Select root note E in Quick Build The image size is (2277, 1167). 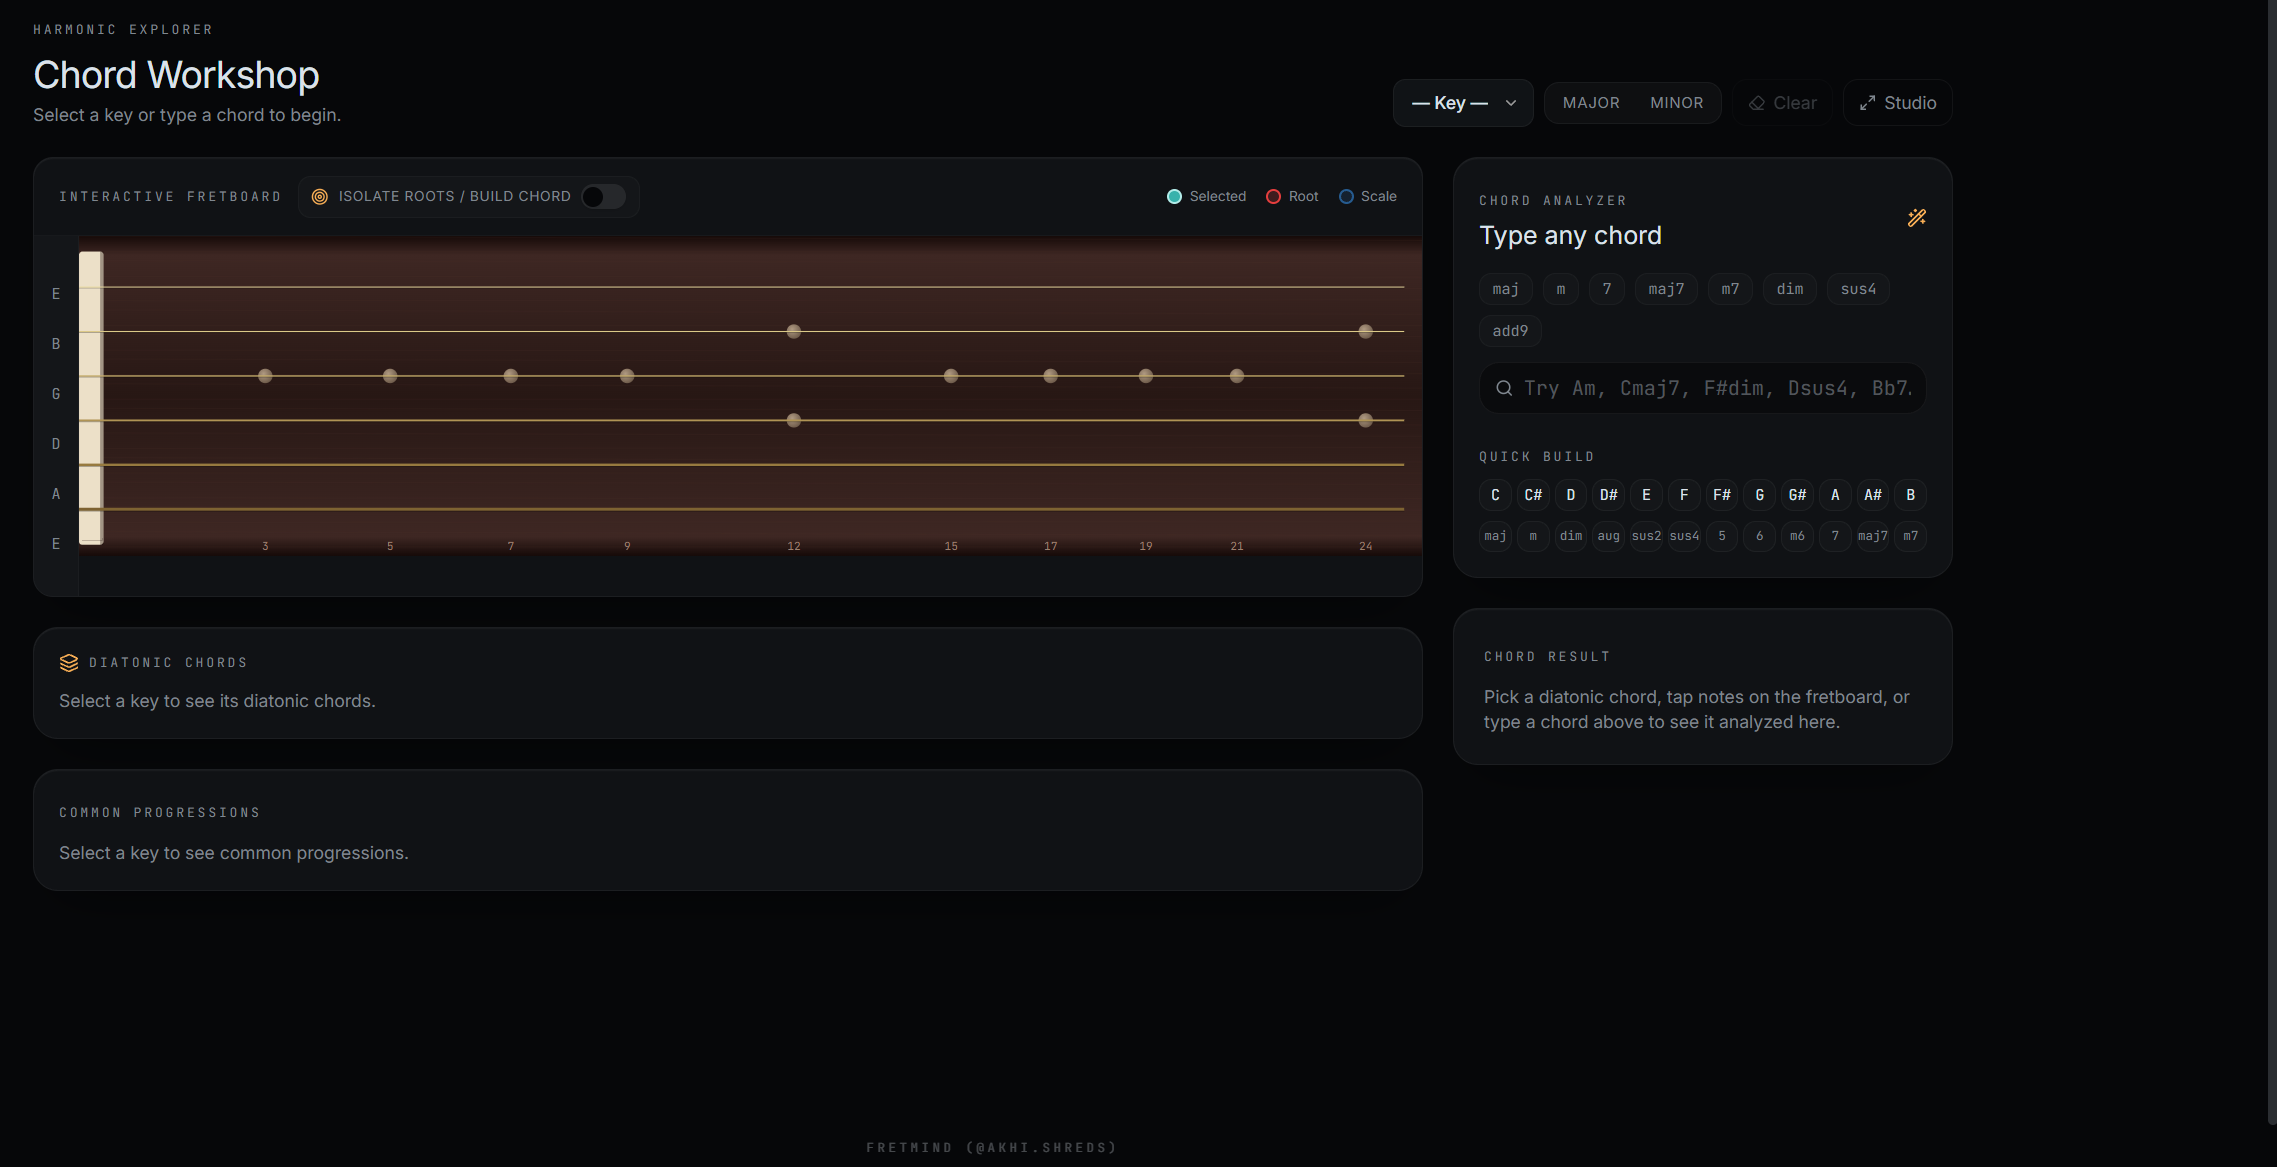(x=1646, y=495)
